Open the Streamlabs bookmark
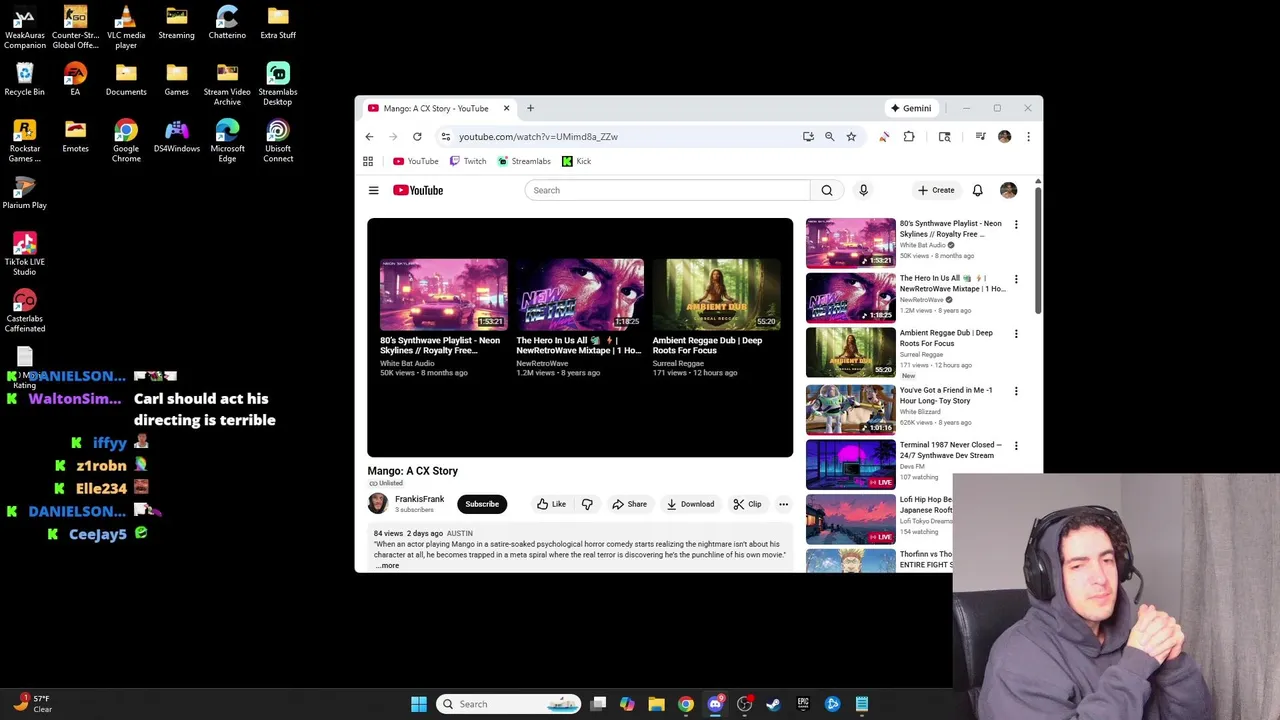 pyautogui.click(x=524, y=161)
